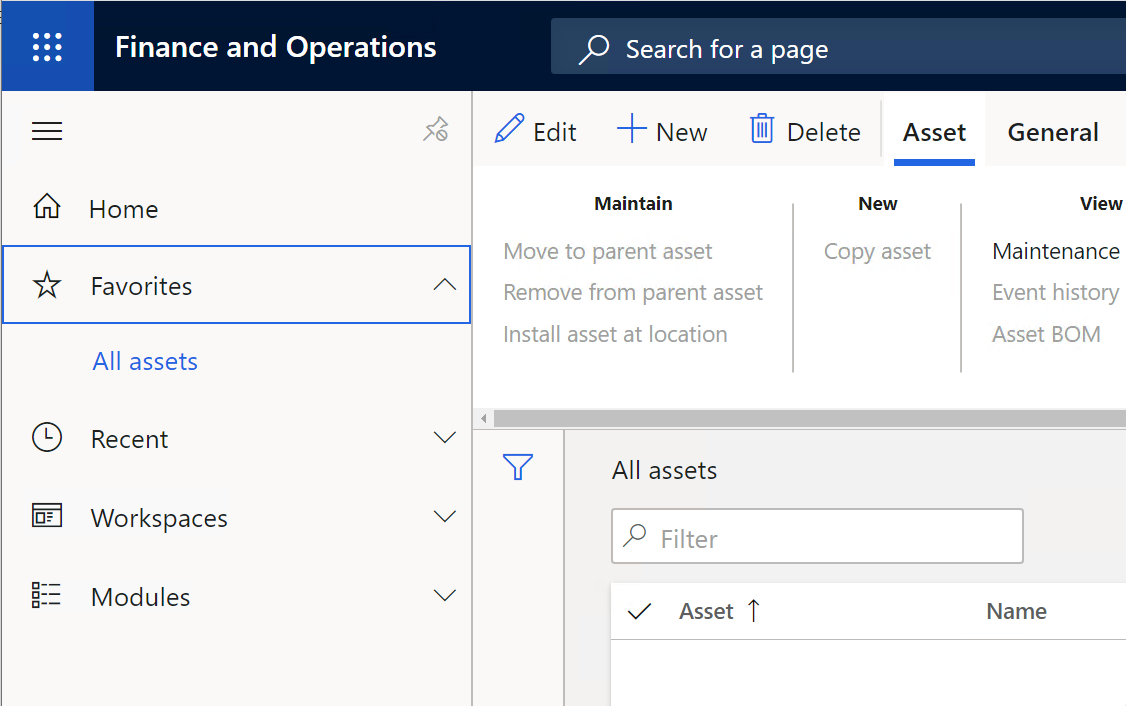1126x706 pixels.
Task: Click the New button label
Action: 681,132
